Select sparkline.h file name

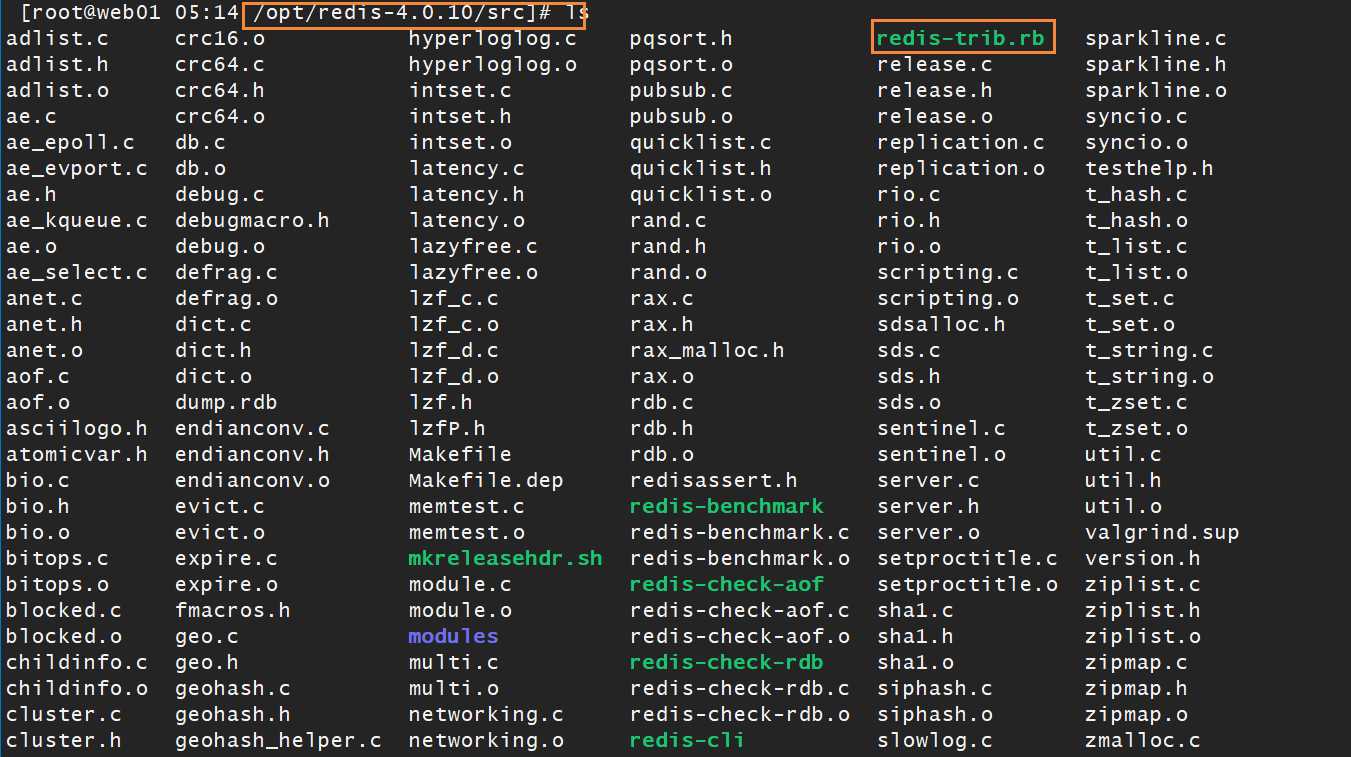tap(1156, 64)
